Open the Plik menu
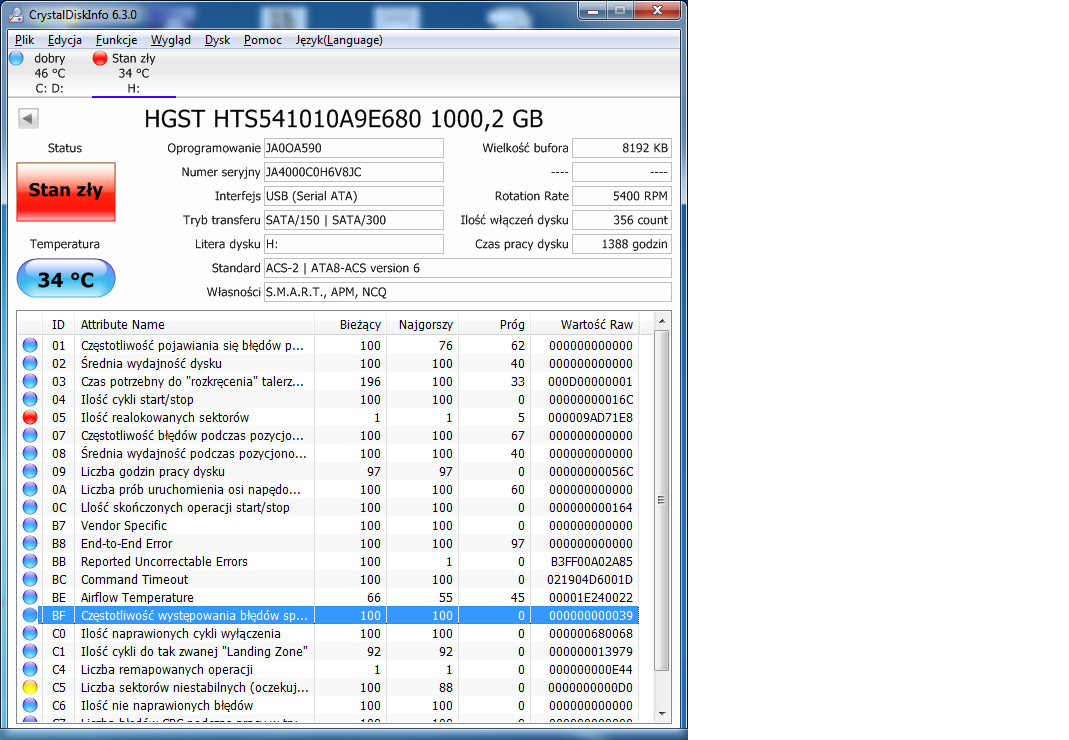This screenshot has width=1069, height=740. [x=25, y=40]
